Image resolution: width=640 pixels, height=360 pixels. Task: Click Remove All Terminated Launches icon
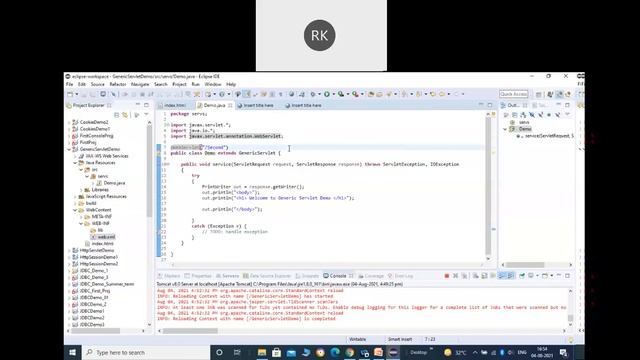pyautogui.click(x=464, y=276)
